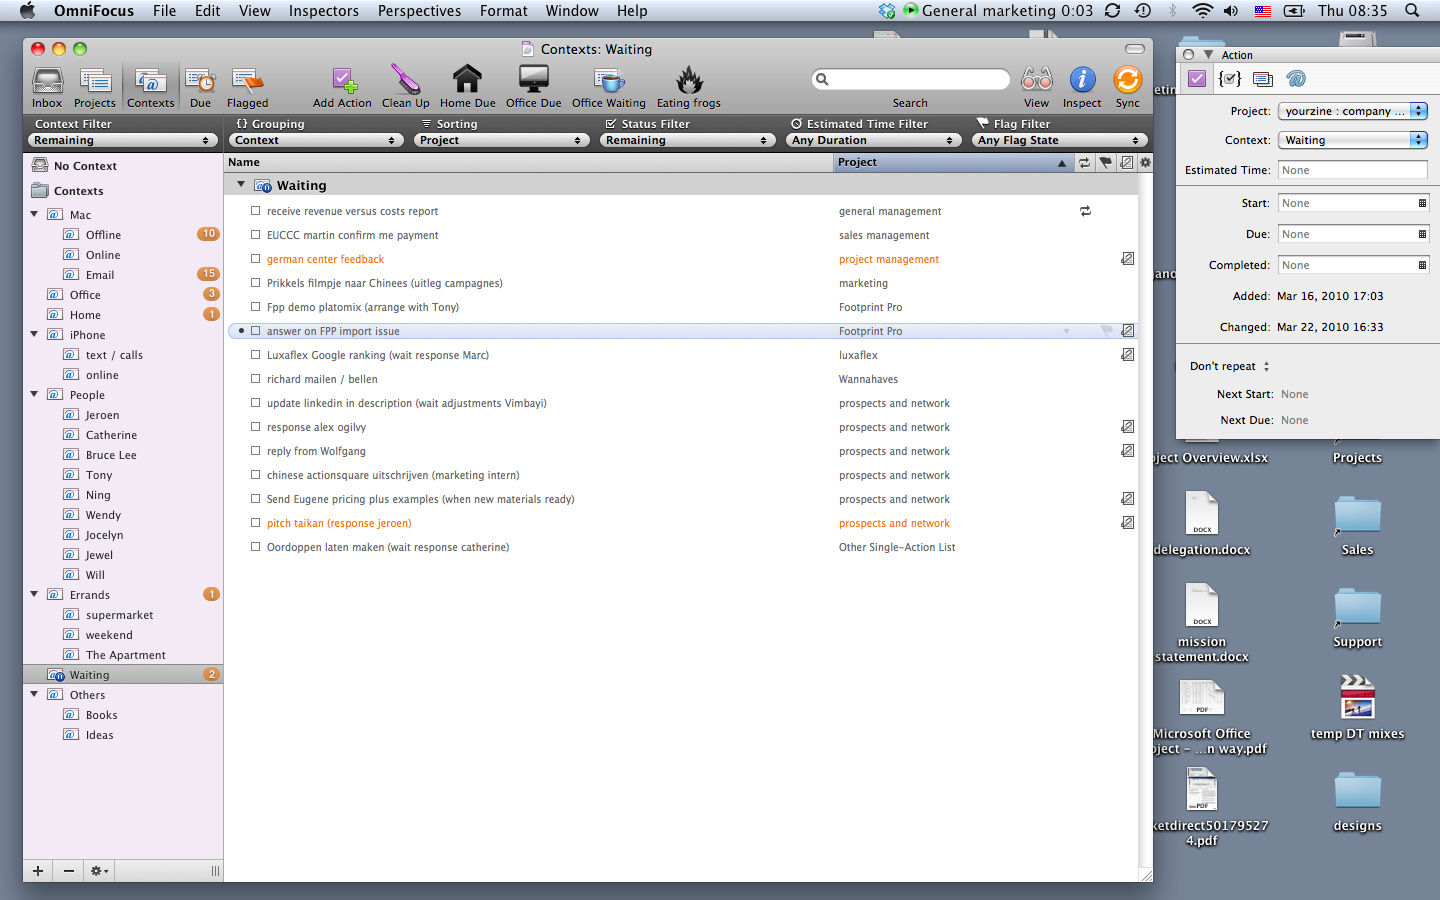The image size is (1440, 900).
Task: Add a new action with Add Action
Action: (x=342, y=87)
